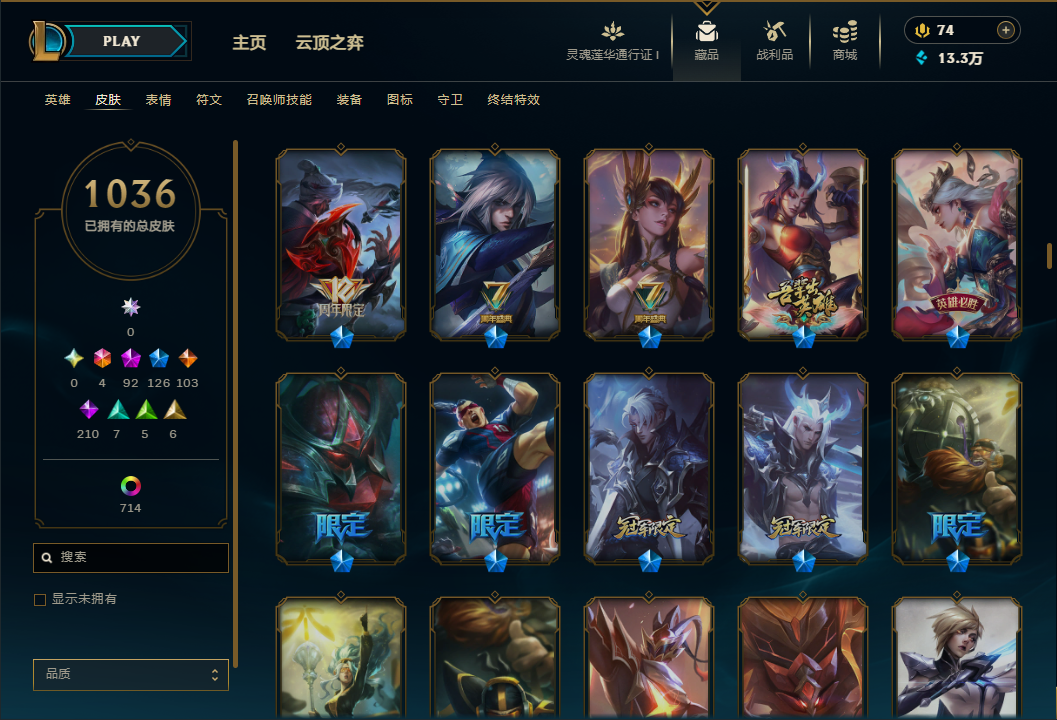1057x720 pixels.
Task: Open the 终结特效 tab
Action: 514,100
